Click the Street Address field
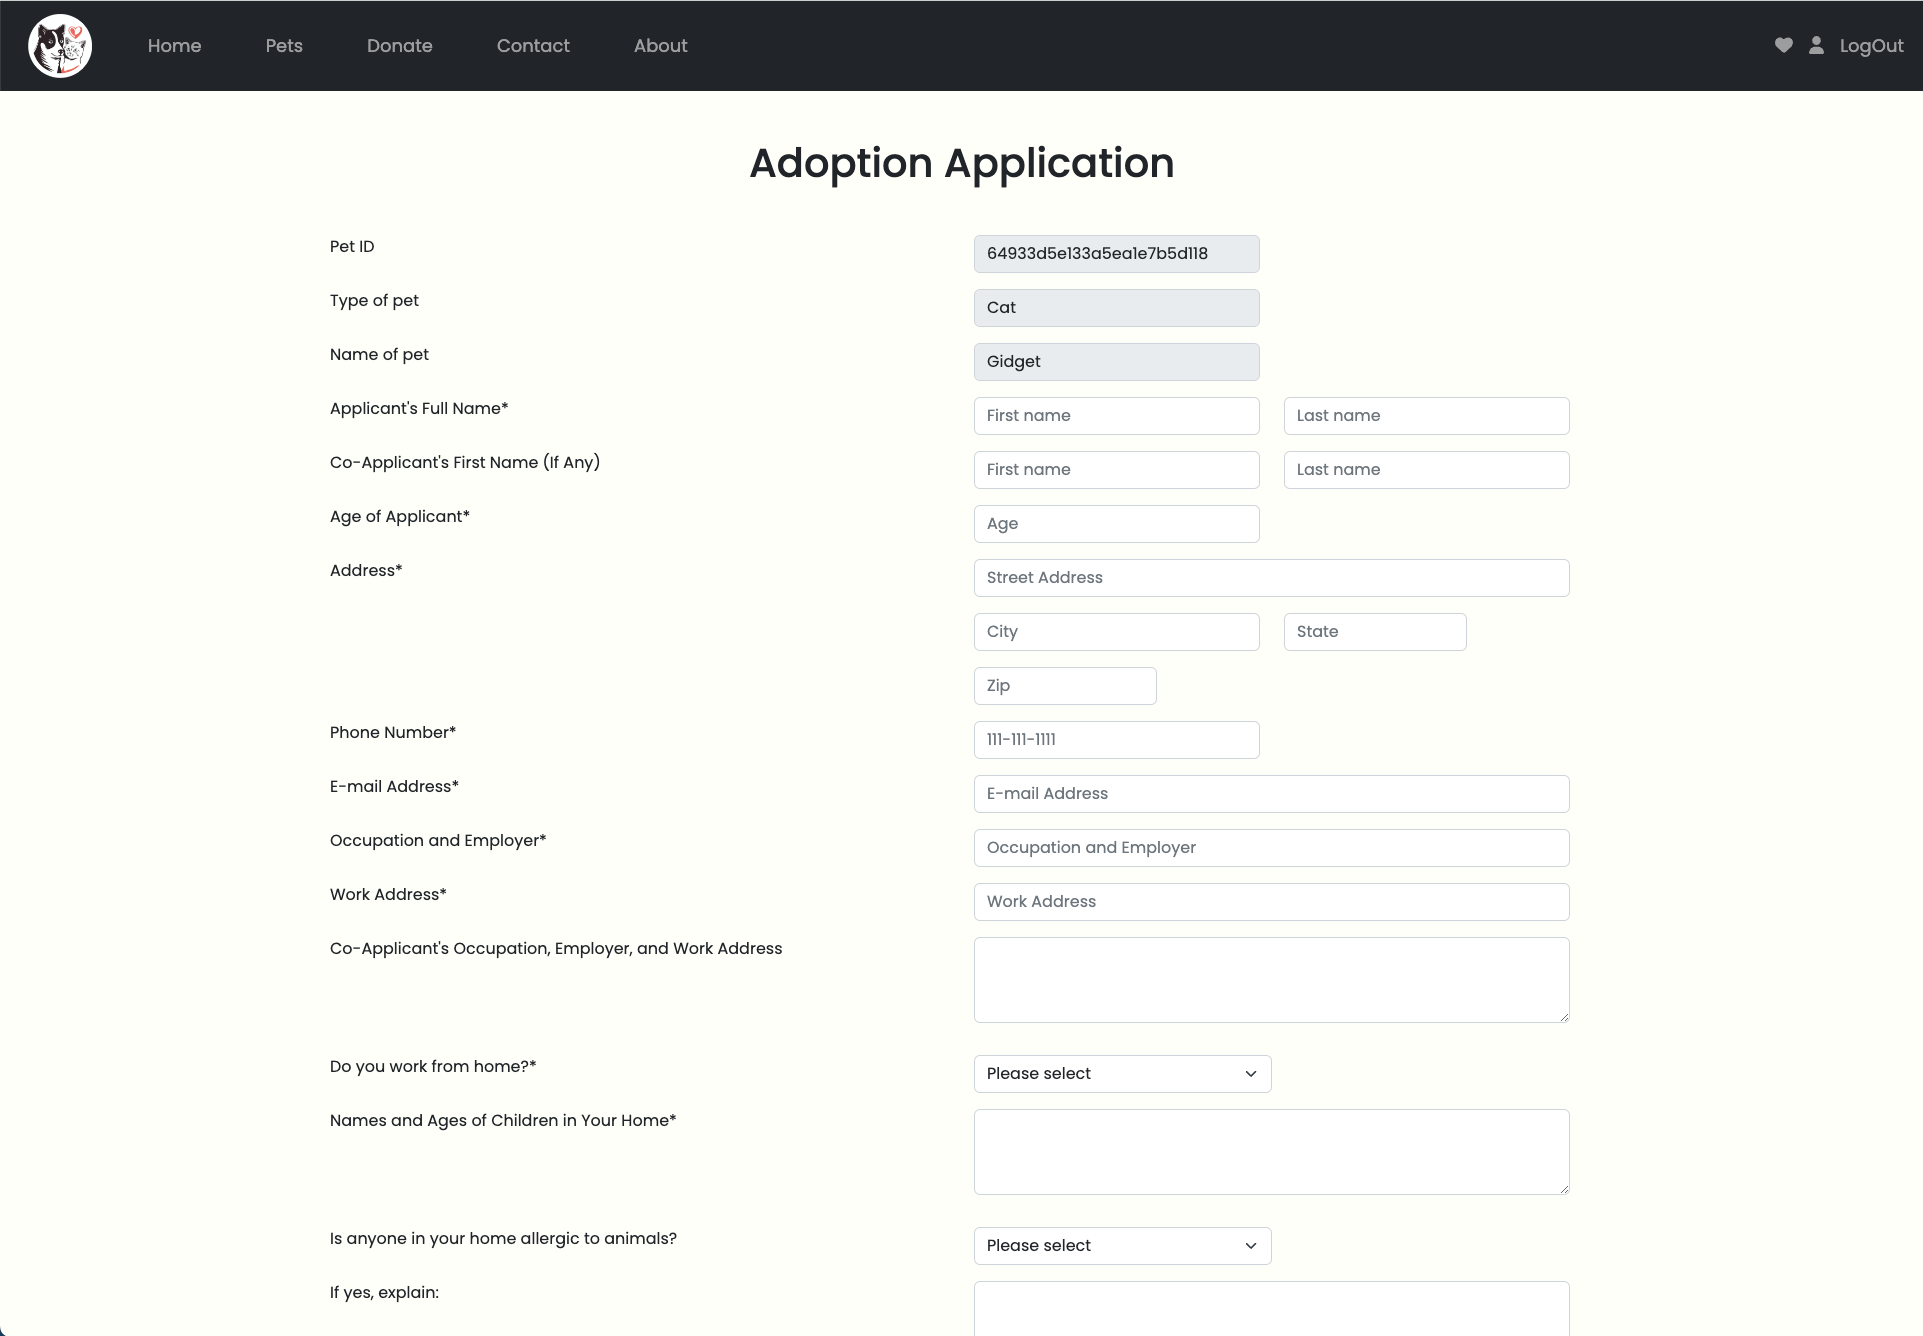Viewport: 1923px width, 1336px height. 1271,578
